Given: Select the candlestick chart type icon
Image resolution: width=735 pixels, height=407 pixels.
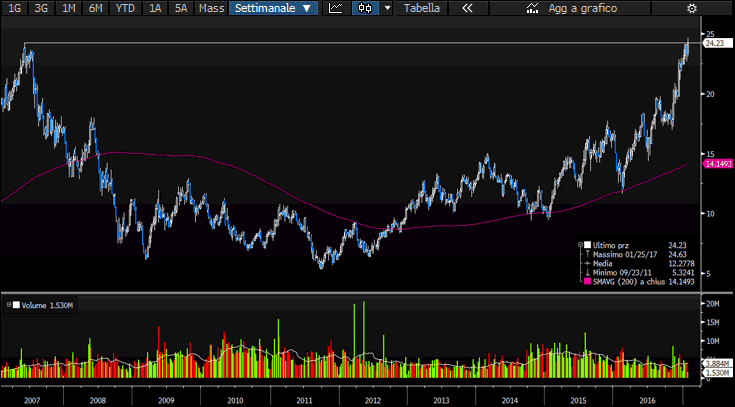Looking at the screenshot, I should [x=365, y=8].
